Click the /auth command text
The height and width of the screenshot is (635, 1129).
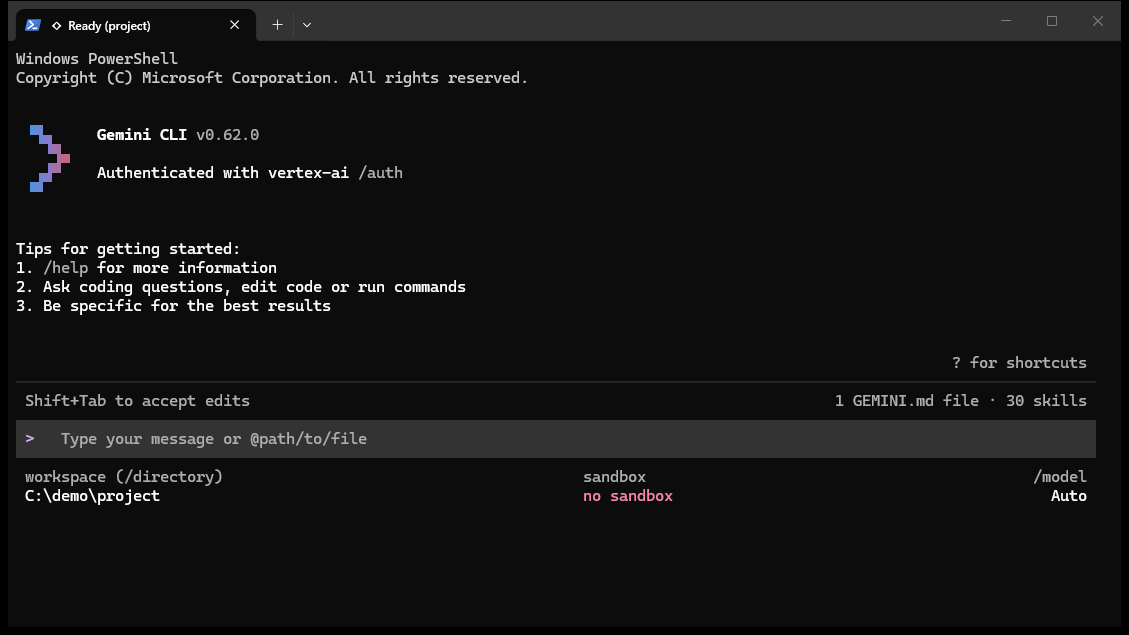coord(380,173)
